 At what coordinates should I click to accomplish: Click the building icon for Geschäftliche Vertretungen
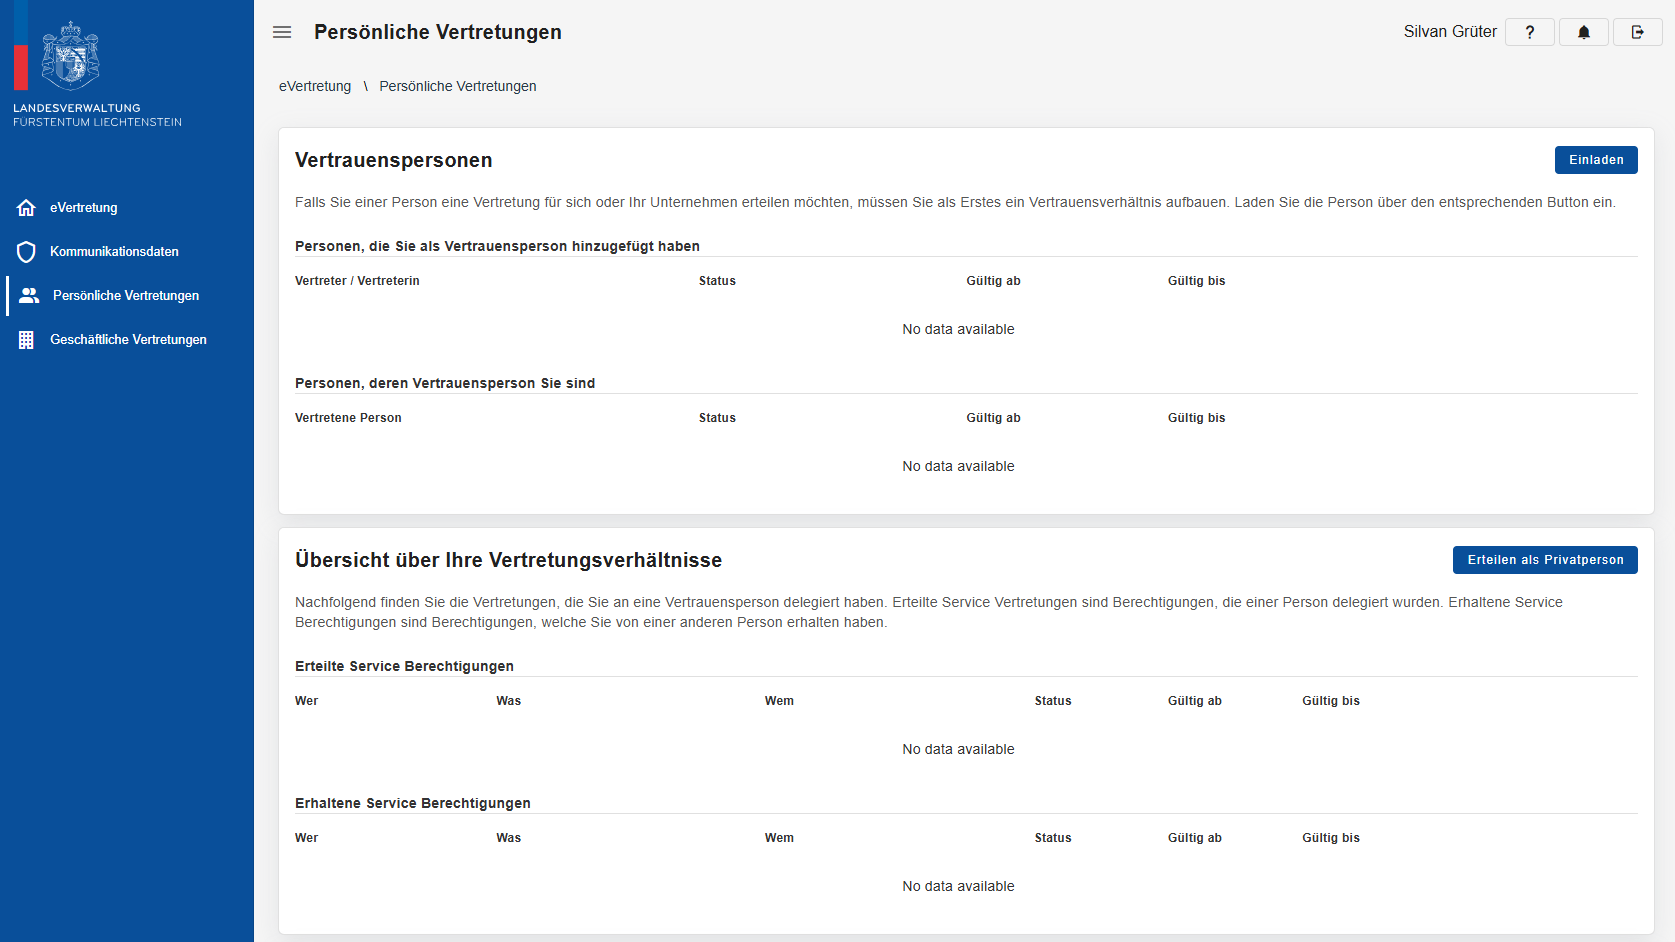coord(25,339)
